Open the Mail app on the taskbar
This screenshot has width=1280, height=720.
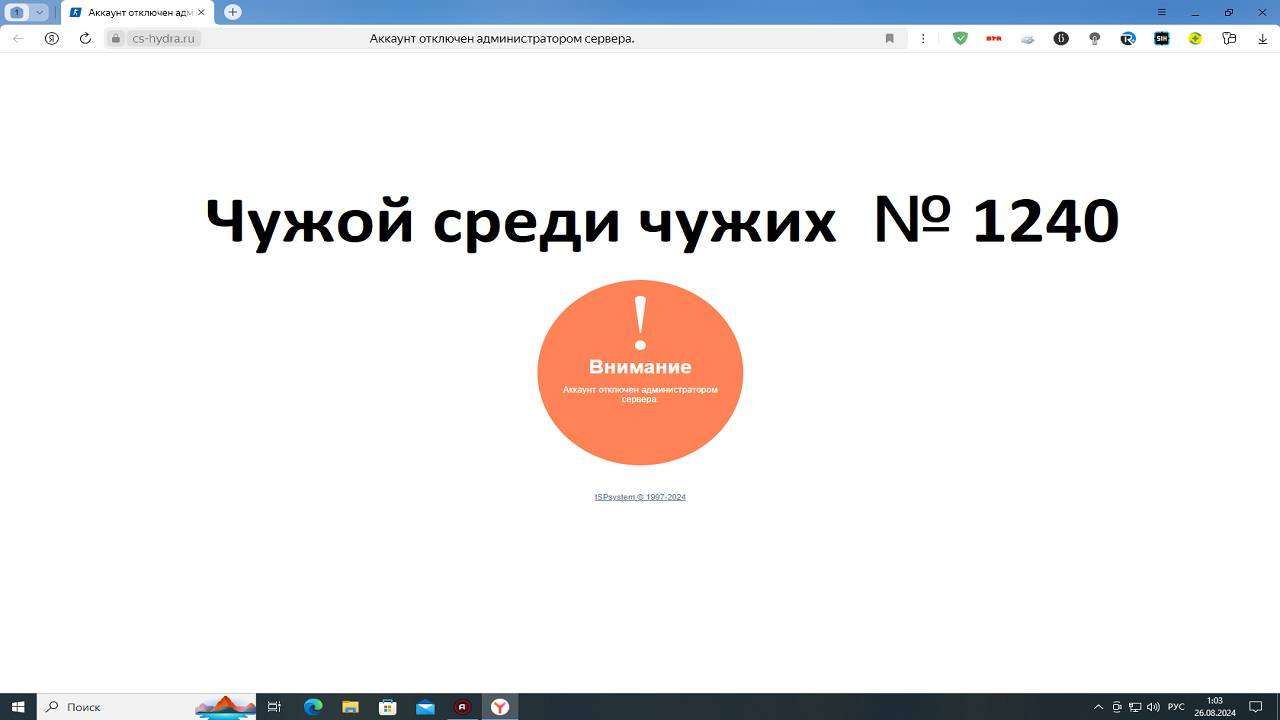point(425,707)
